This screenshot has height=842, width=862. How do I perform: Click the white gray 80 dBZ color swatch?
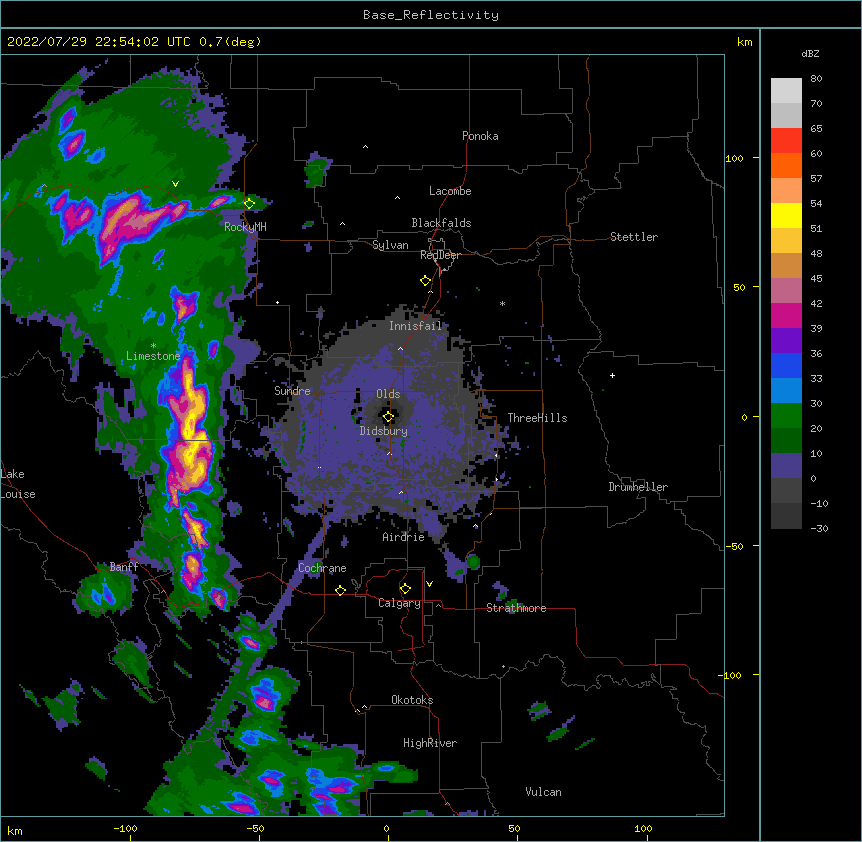coord(786,91)
